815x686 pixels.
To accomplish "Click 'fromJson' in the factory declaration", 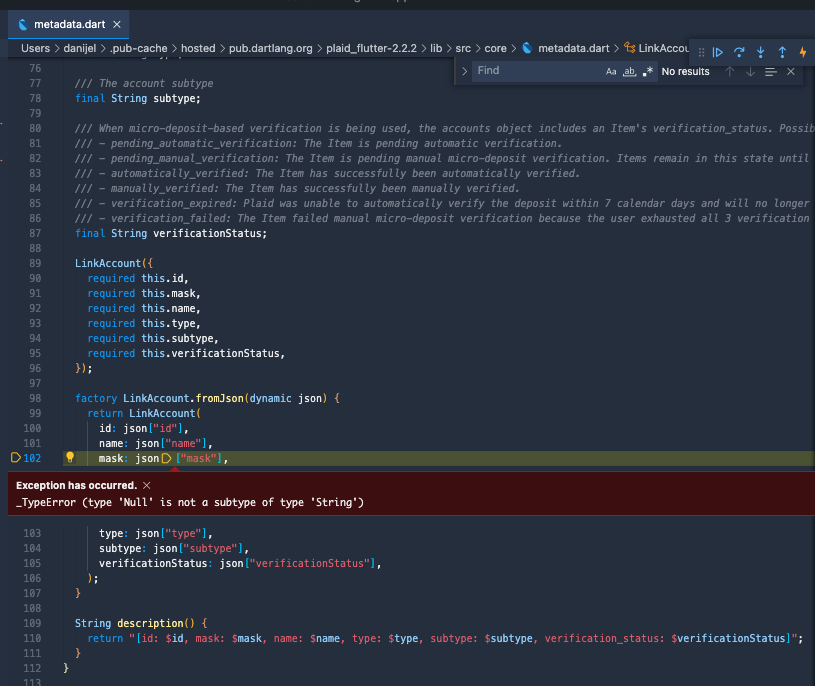I will click(220, 399).
